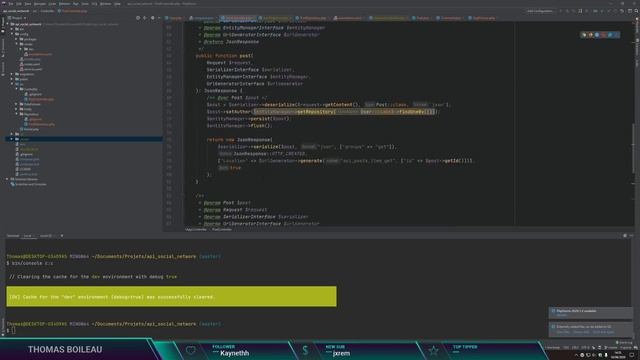Switch to the Local (2) terminal tab
Screen dimensions: 640x360
click(46, 236)
